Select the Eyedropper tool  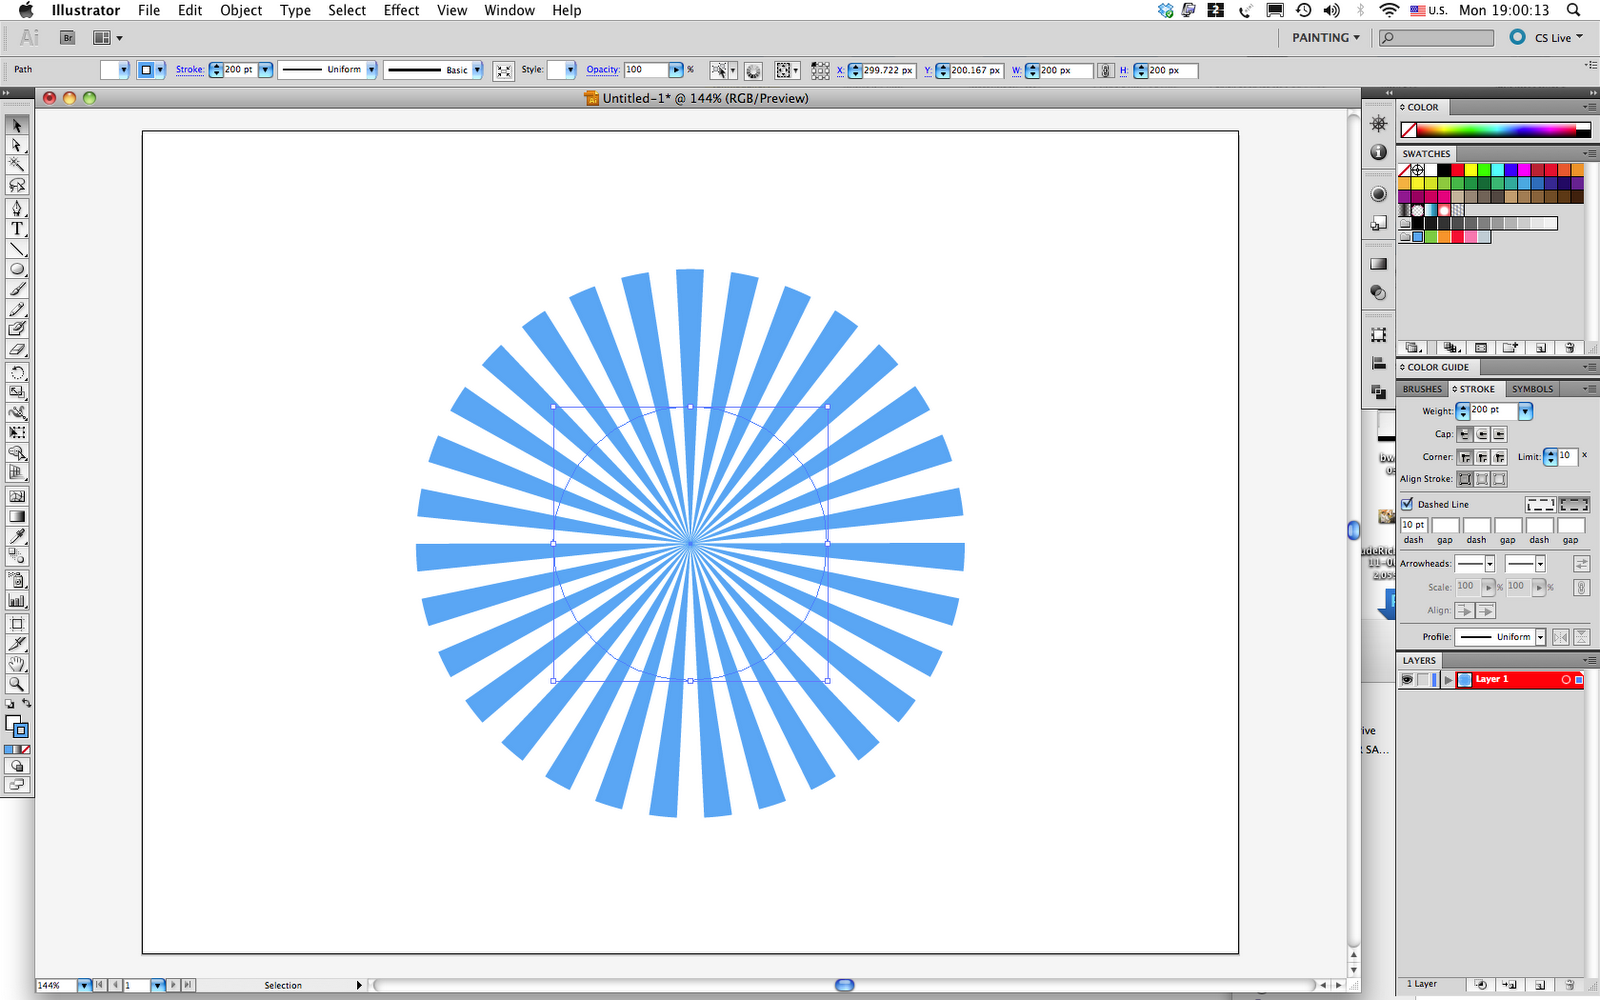[17, 537]
